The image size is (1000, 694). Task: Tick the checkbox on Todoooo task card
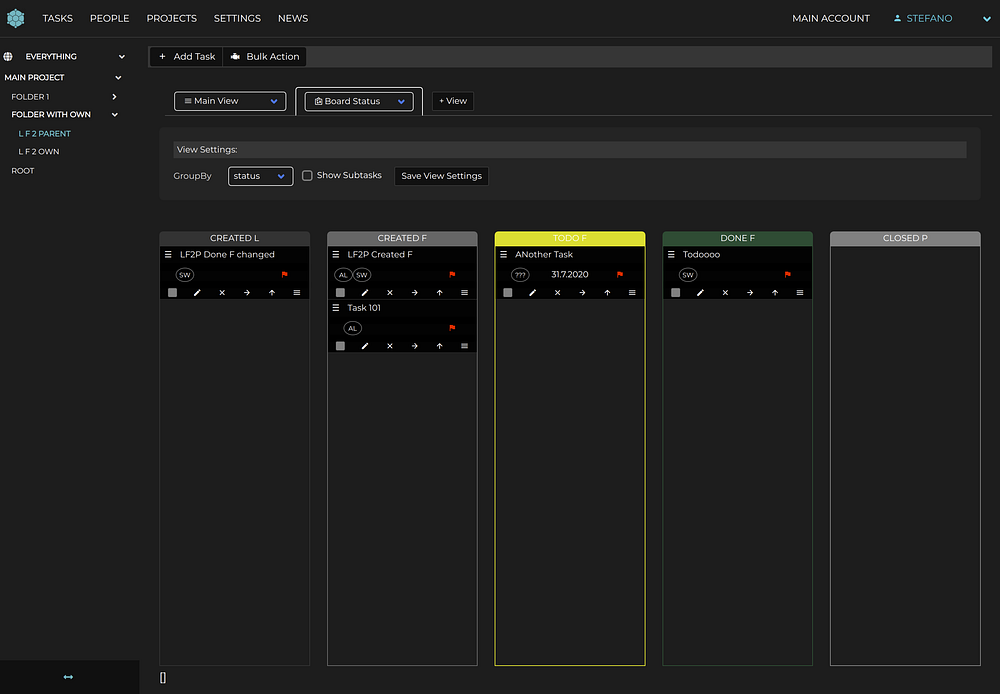click(676, 293)
